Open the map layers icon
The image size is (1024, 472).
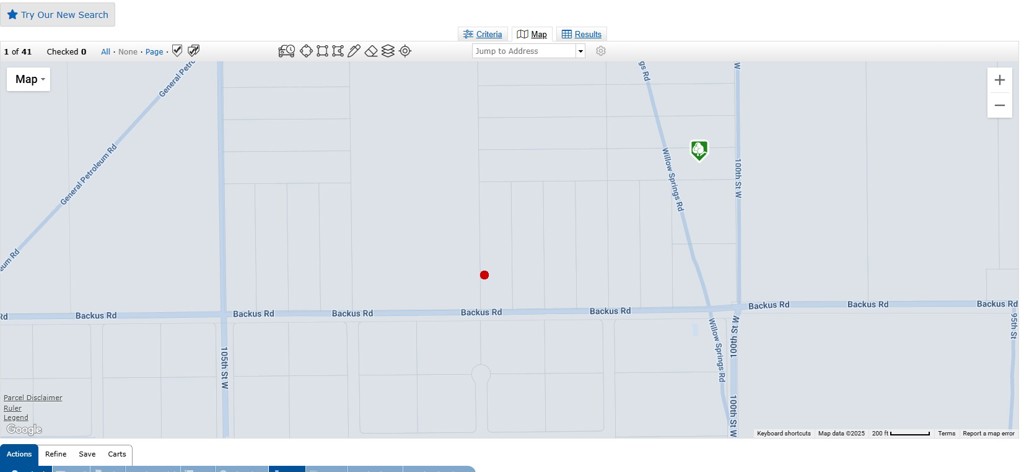388,51
